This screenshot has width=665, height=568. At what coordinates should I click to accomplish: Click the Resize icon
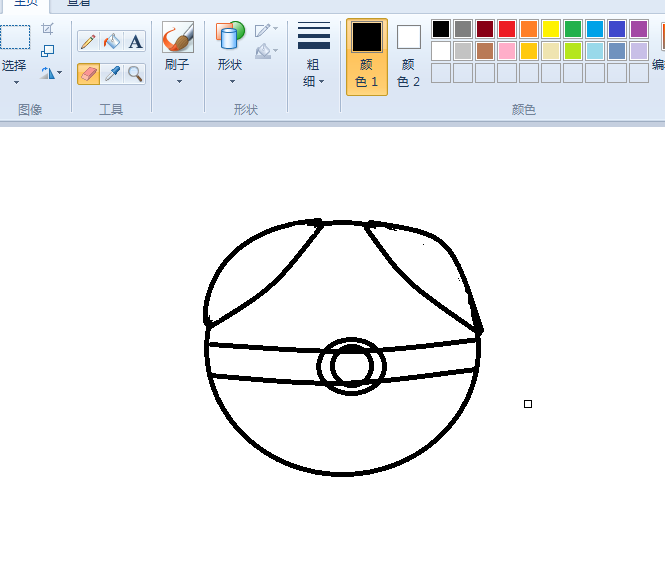click(47, 50)
